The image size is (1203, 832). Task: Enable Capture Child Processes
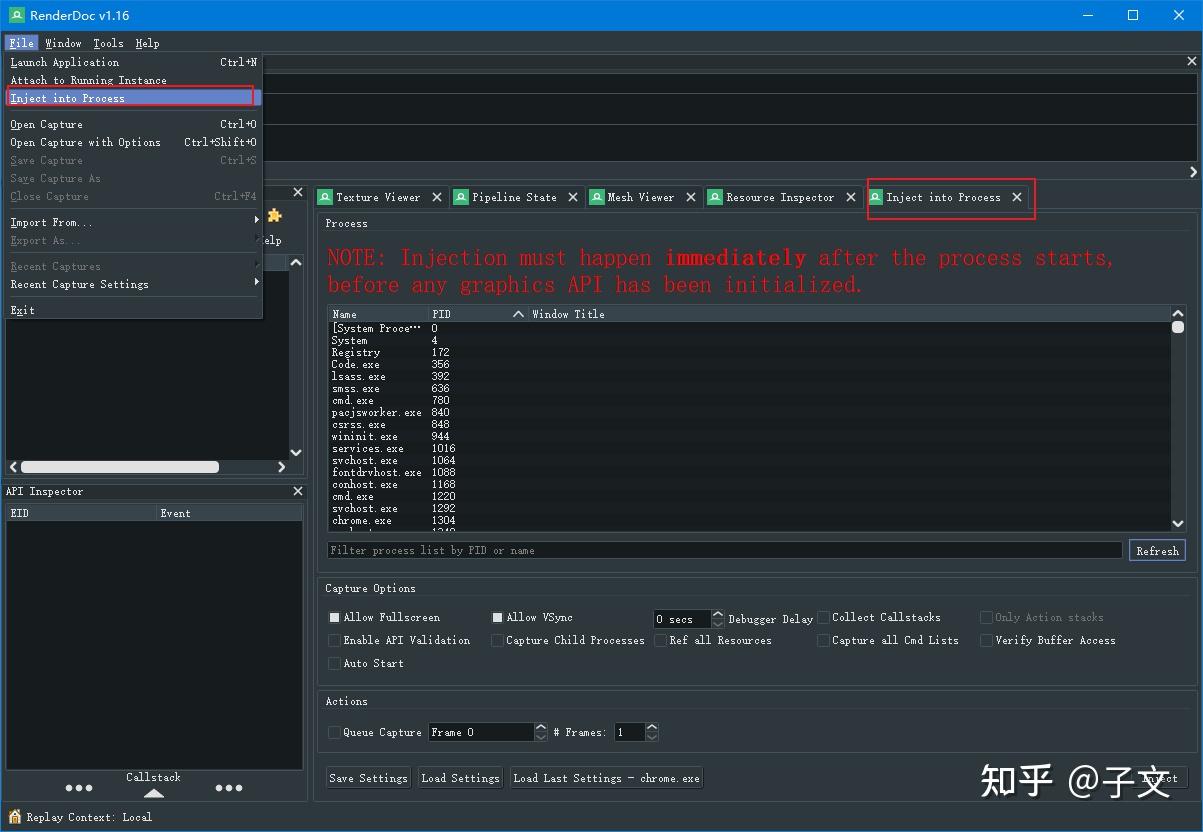tap(497, 640)
